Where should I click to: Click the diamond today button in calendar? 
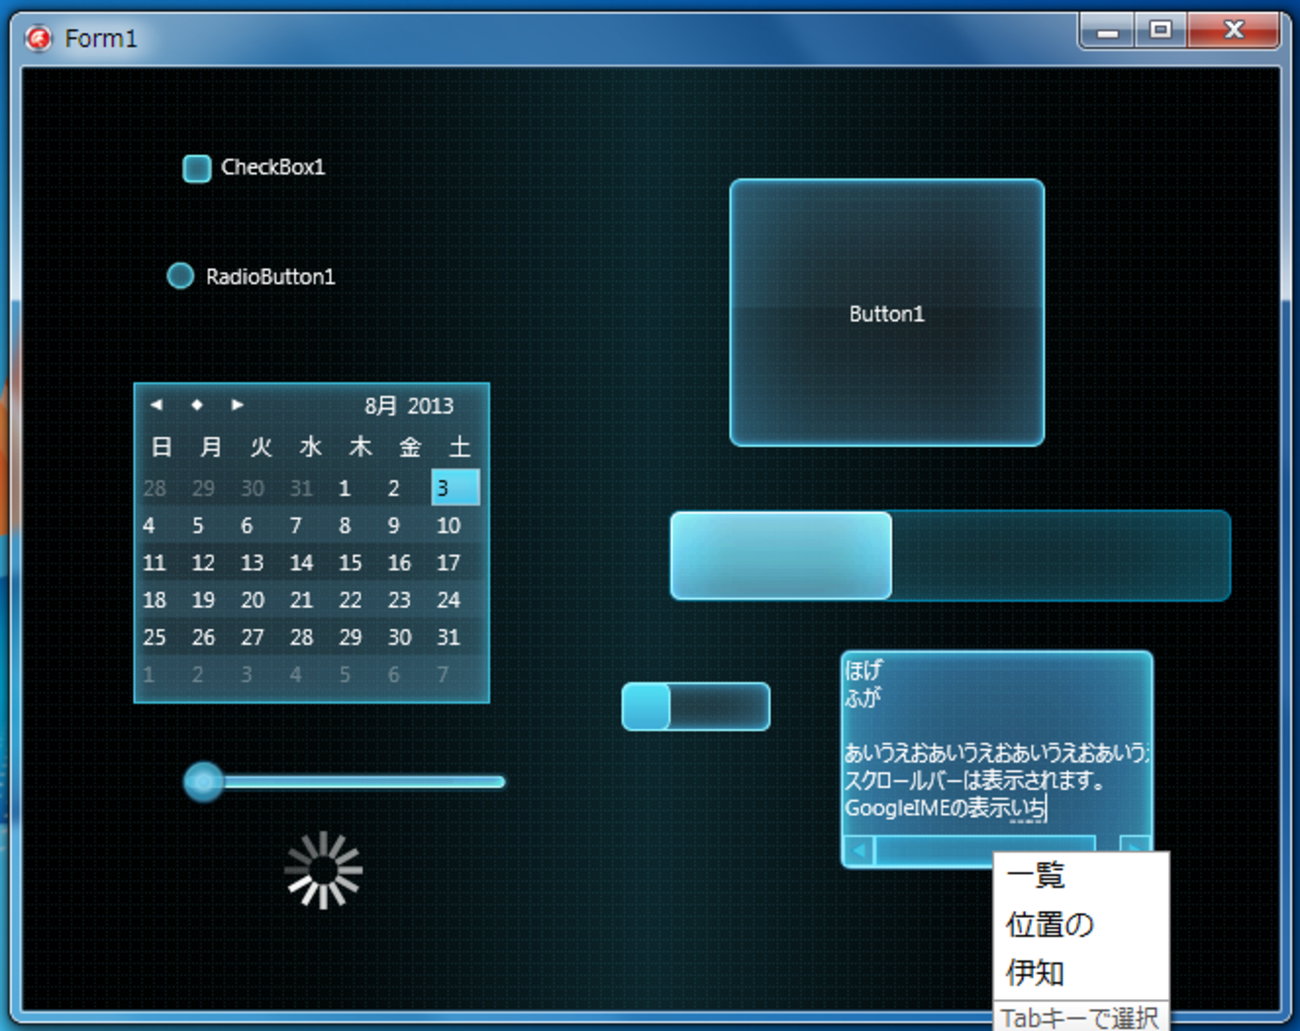(x=197, y=405)
